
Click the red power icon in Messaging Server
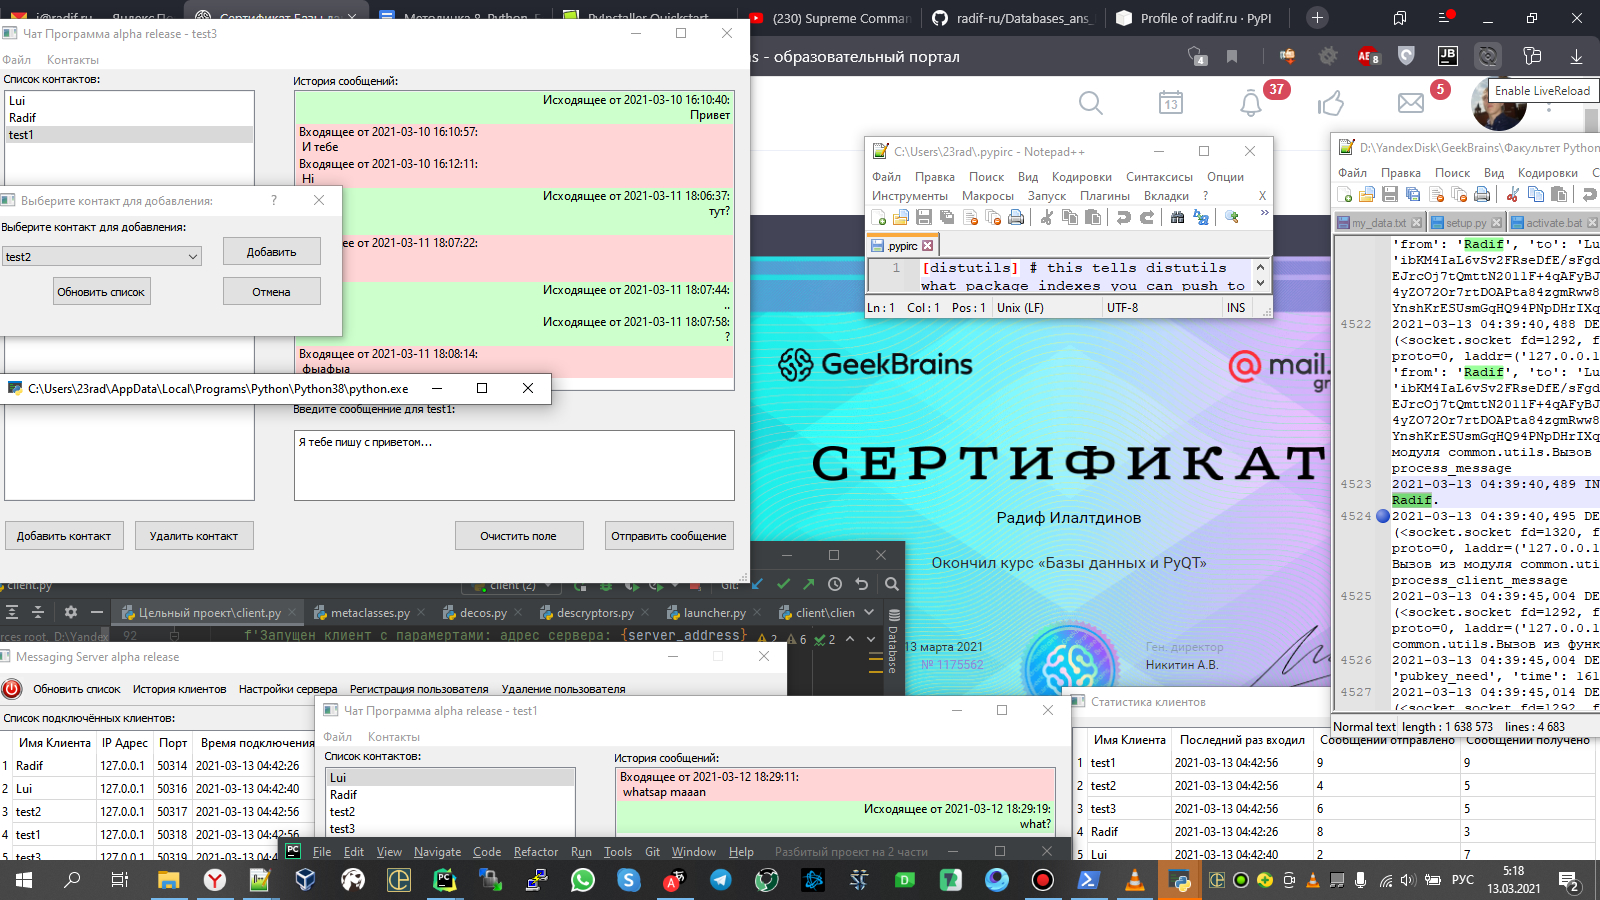point(12,688)
